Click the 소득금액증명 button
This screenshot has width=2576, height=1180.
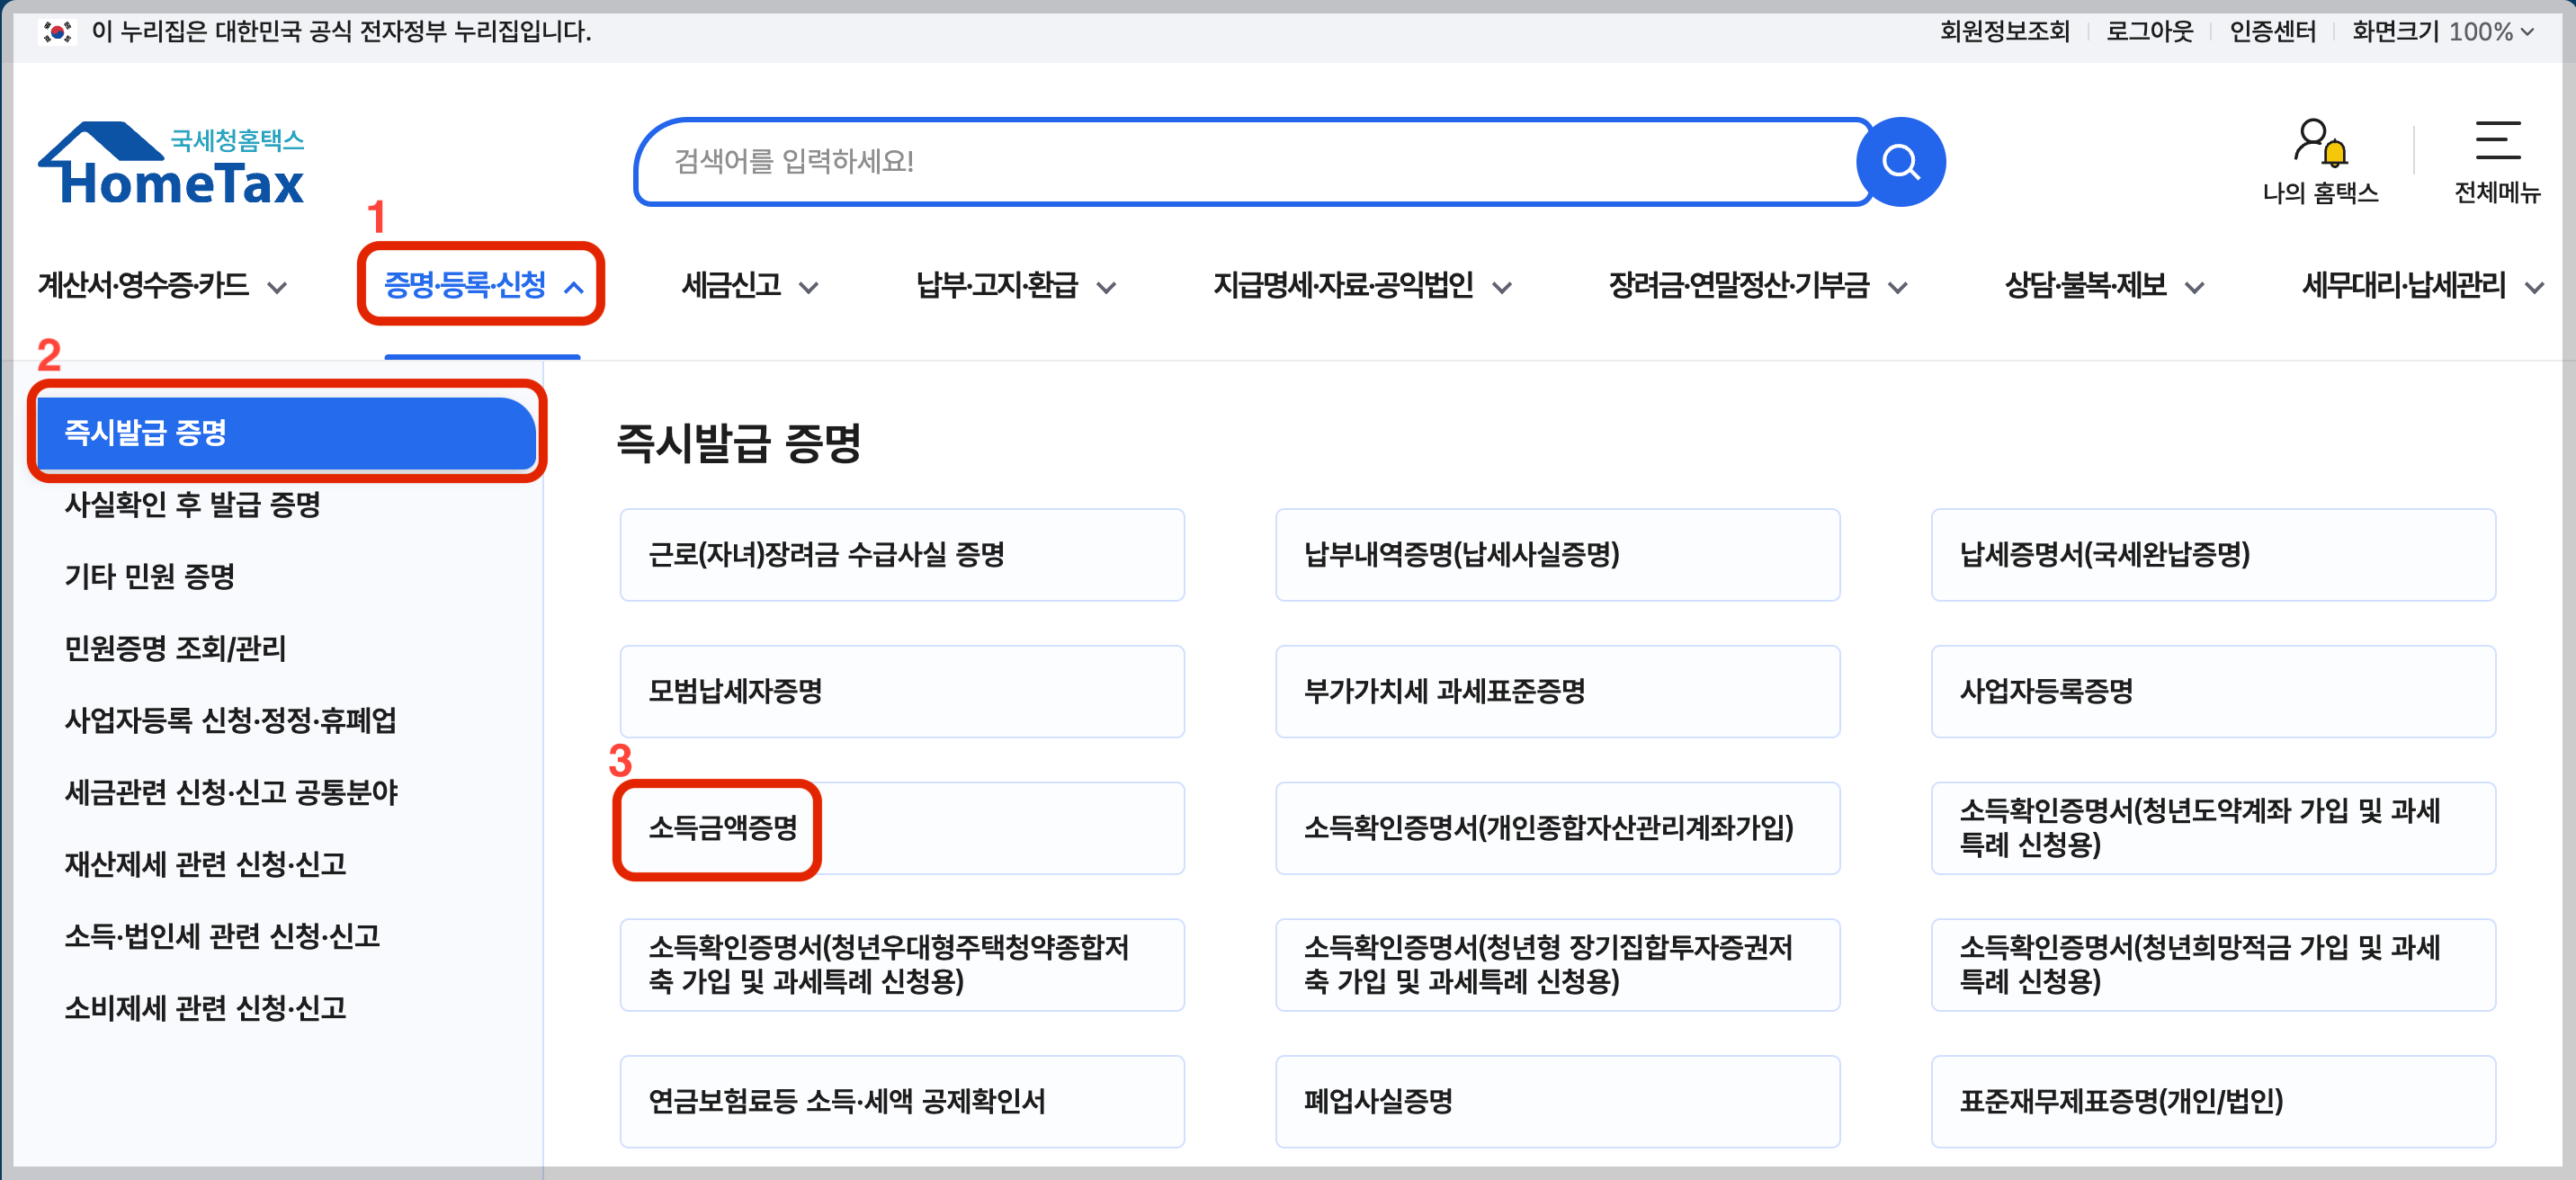pyautogui.click(x=722, y=828)
